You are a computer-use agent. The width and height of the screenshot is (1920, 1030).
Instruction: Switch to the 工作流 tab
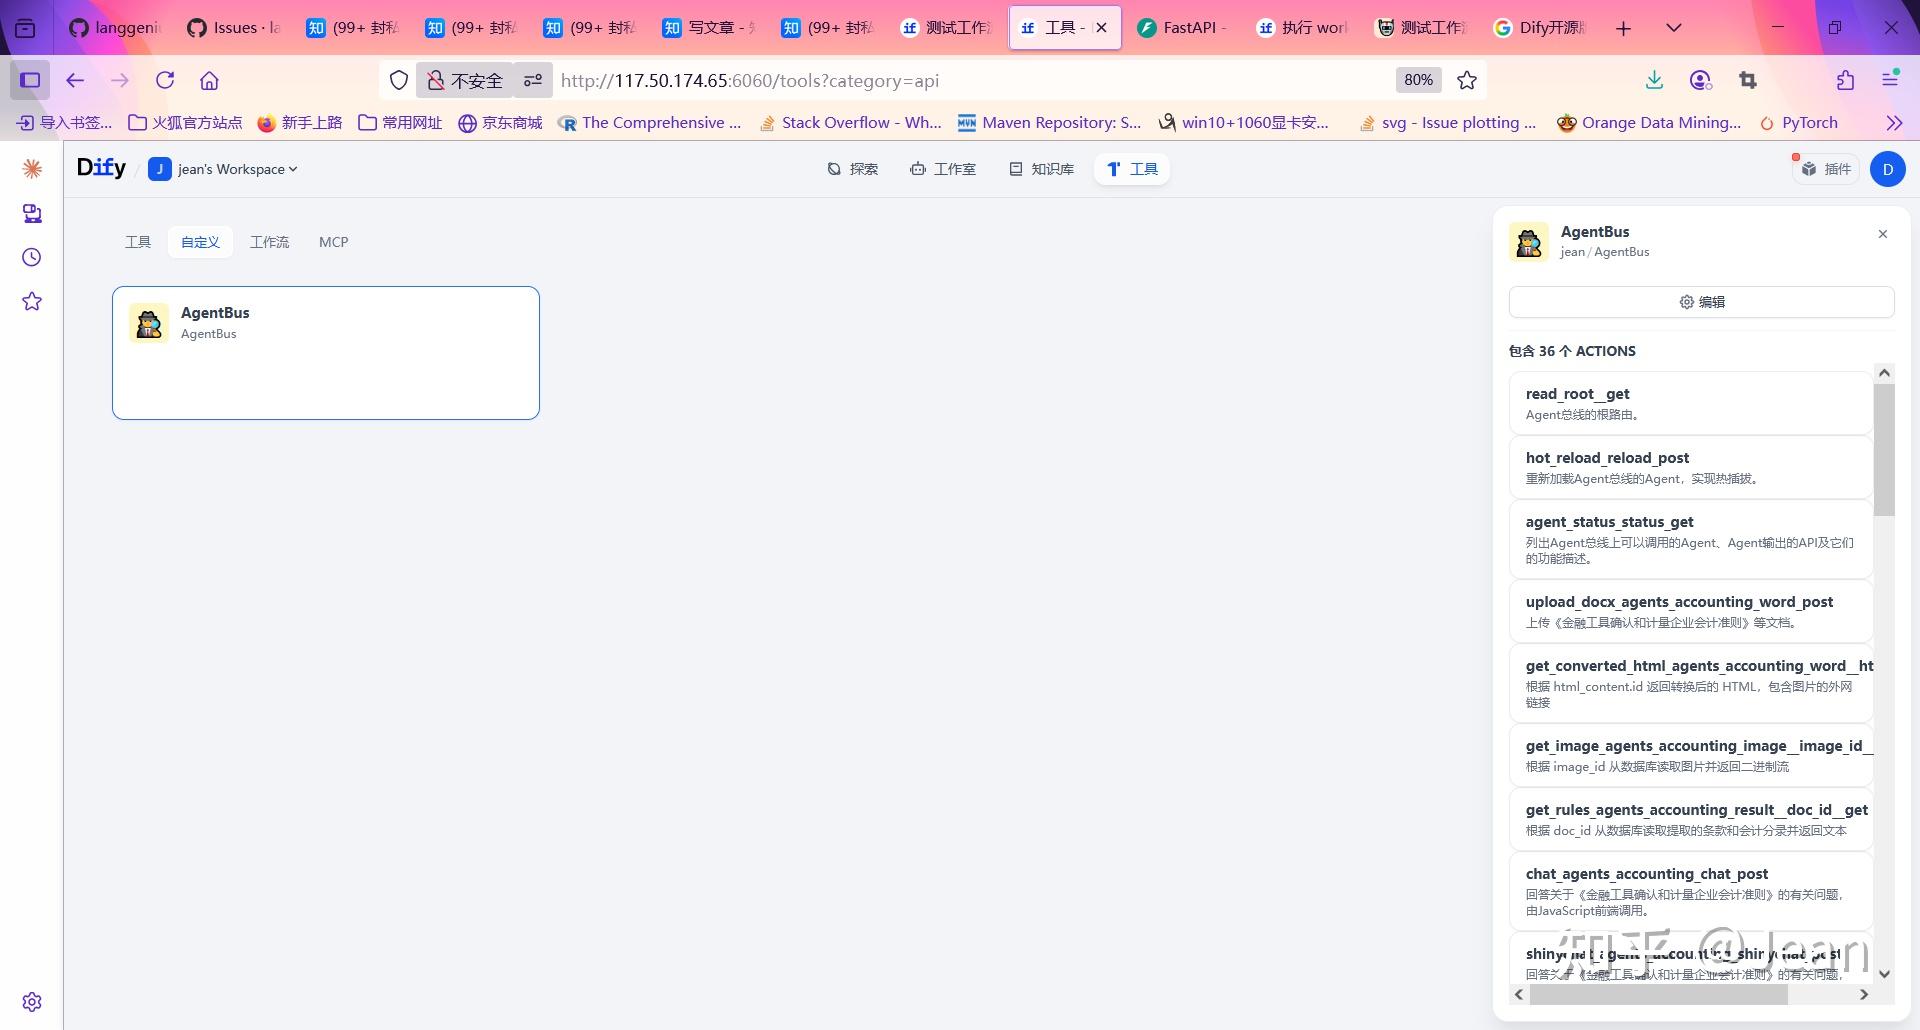[x=269, y=242]
